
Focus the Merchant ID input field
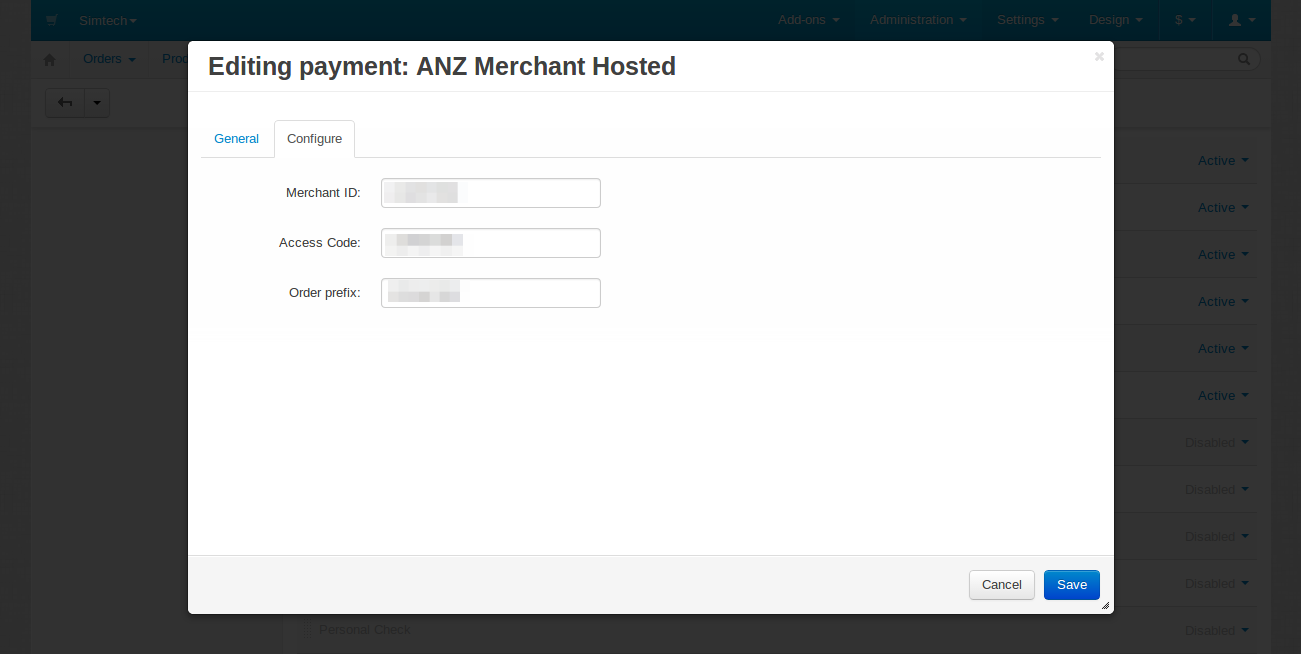491,193
